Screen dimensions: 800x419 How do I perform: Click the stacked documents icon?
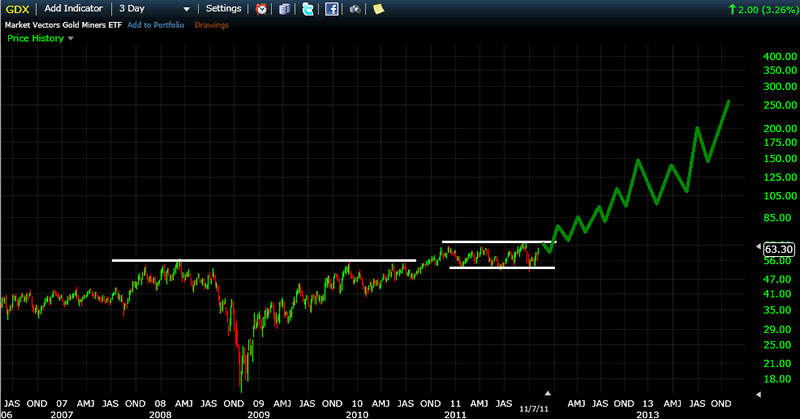284,9
